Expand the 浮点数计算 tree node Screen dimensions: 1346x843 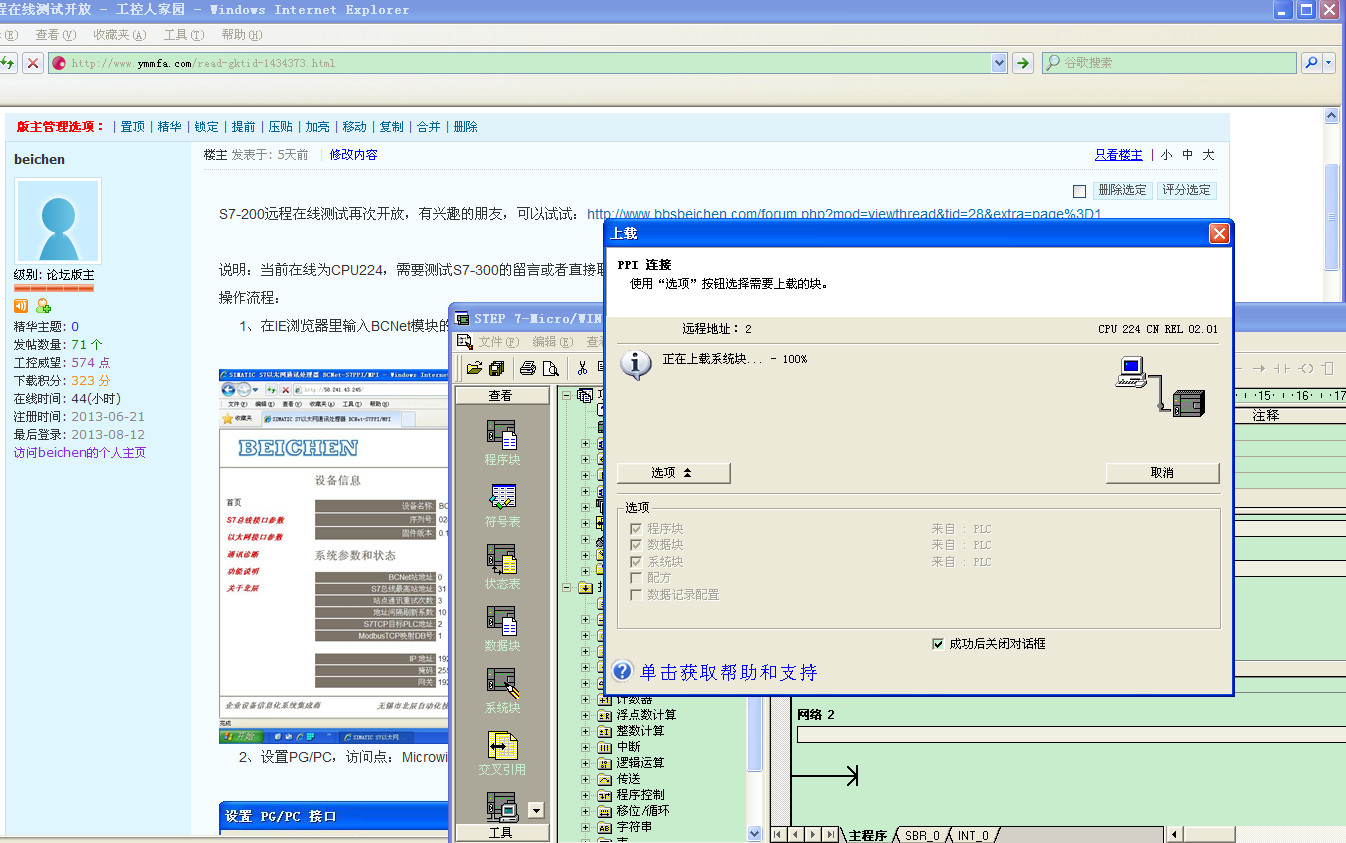click(x=586, y=715)
